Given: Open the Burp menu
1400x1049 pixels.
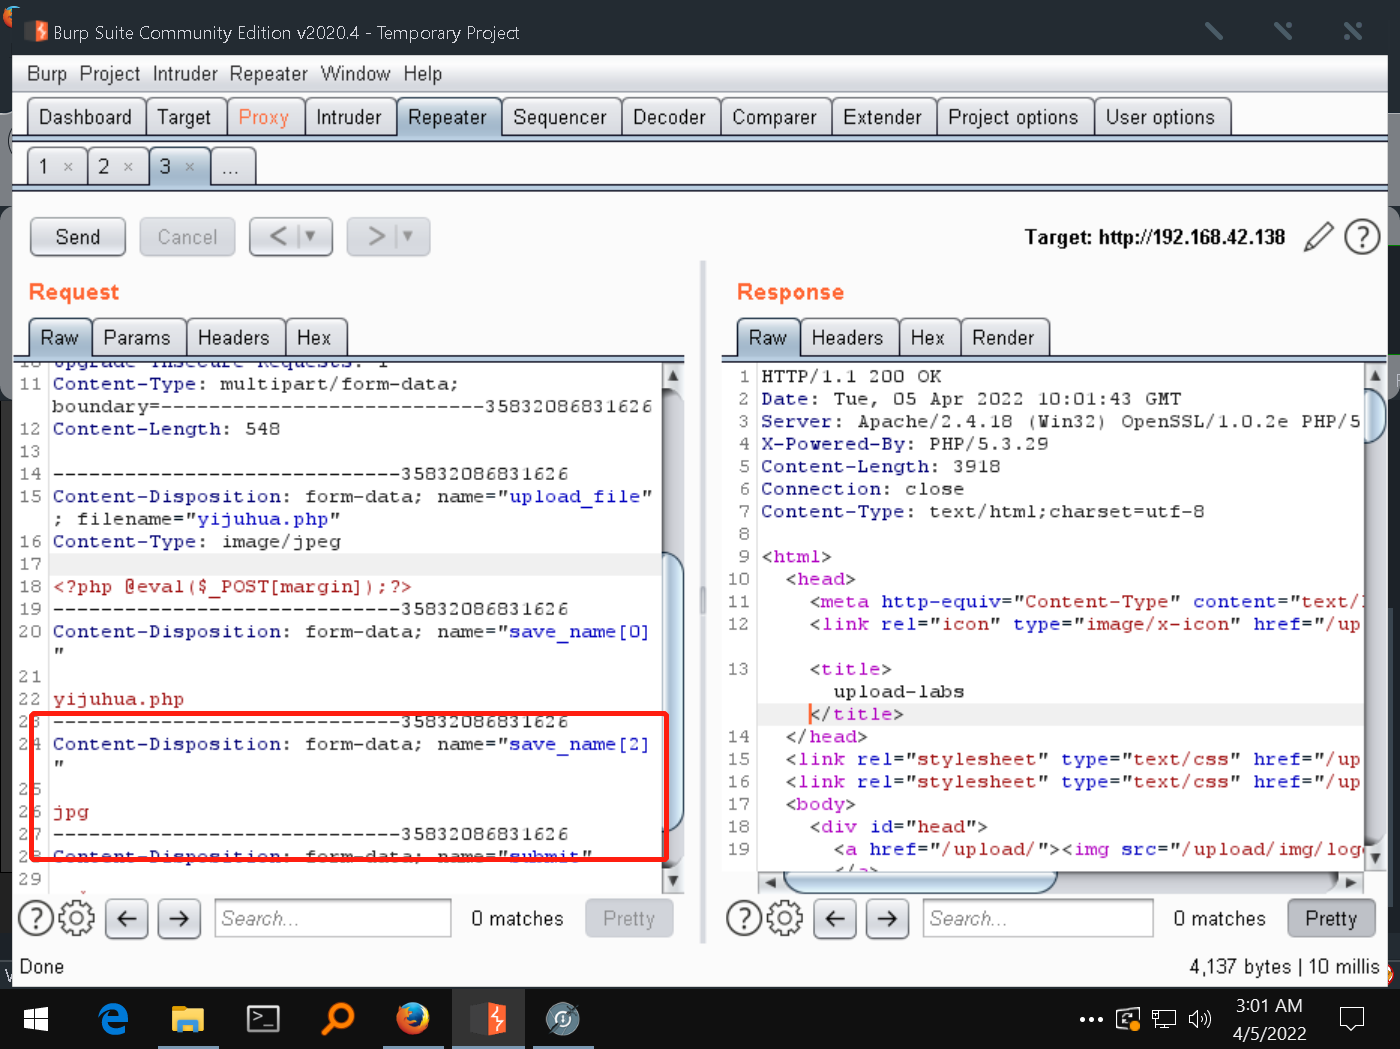Looking at the screenshot, I should [47, 74].
